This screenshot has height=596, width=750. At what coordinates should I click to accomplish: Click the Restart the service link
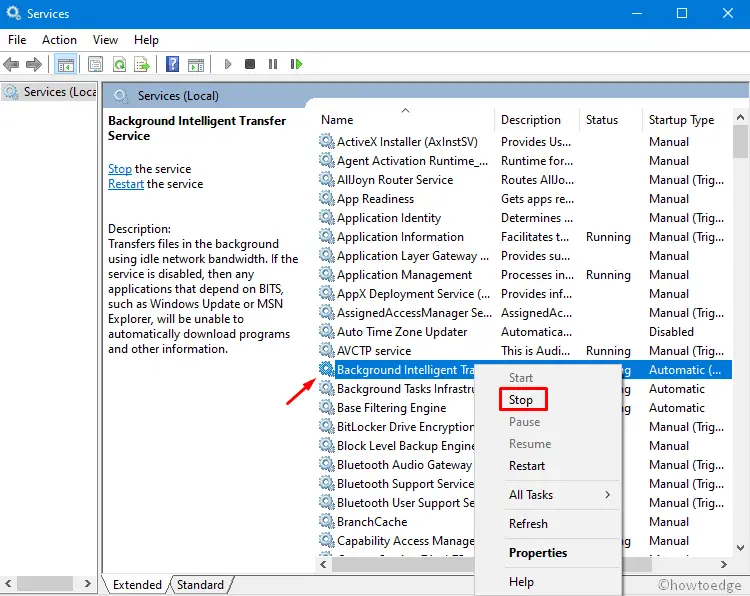point(126,184)
